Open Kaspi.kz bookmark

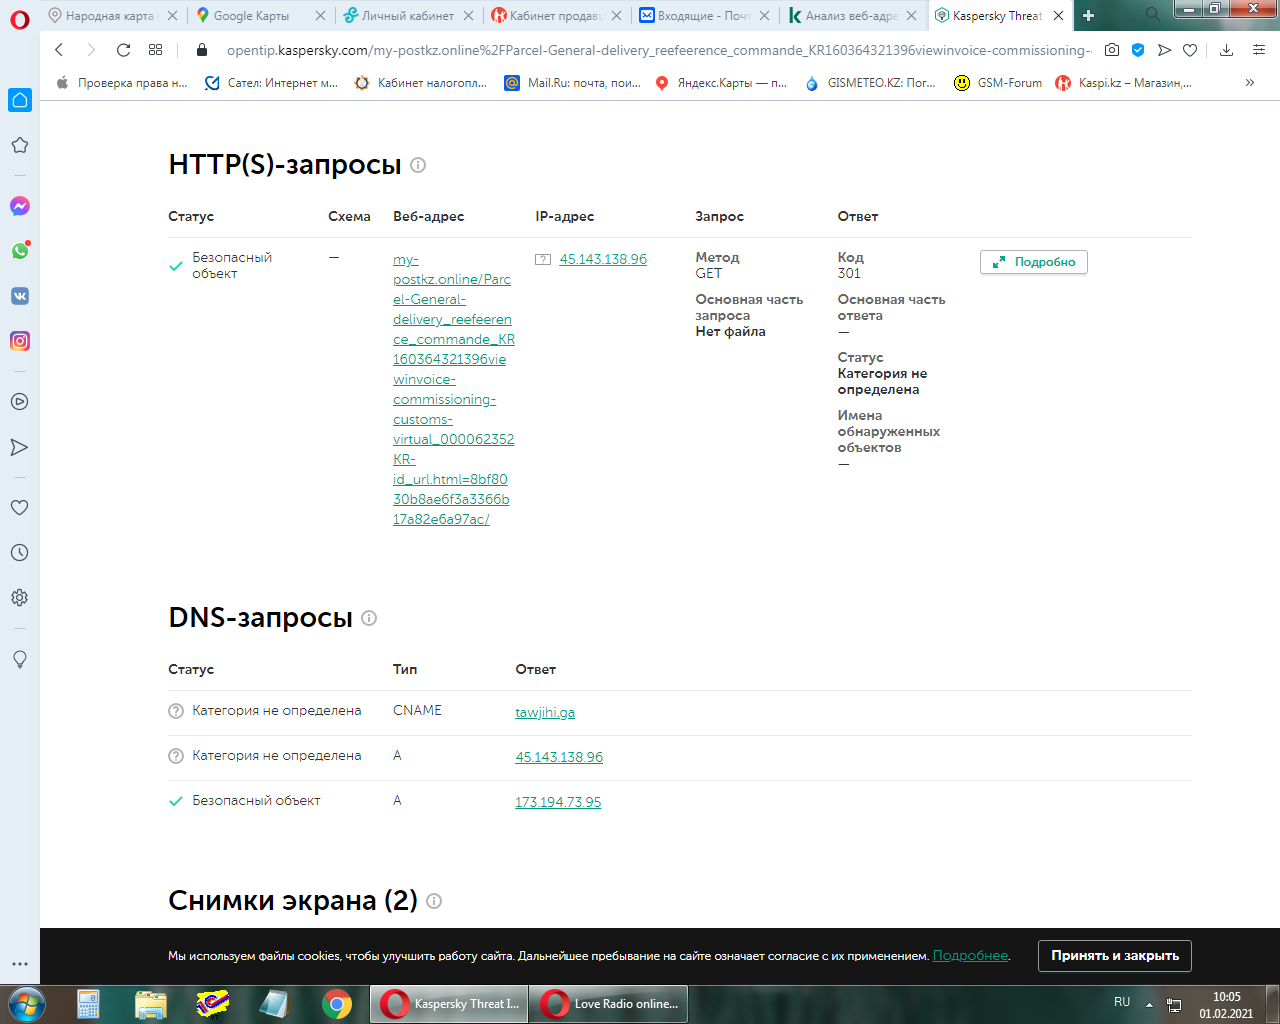1124,83
